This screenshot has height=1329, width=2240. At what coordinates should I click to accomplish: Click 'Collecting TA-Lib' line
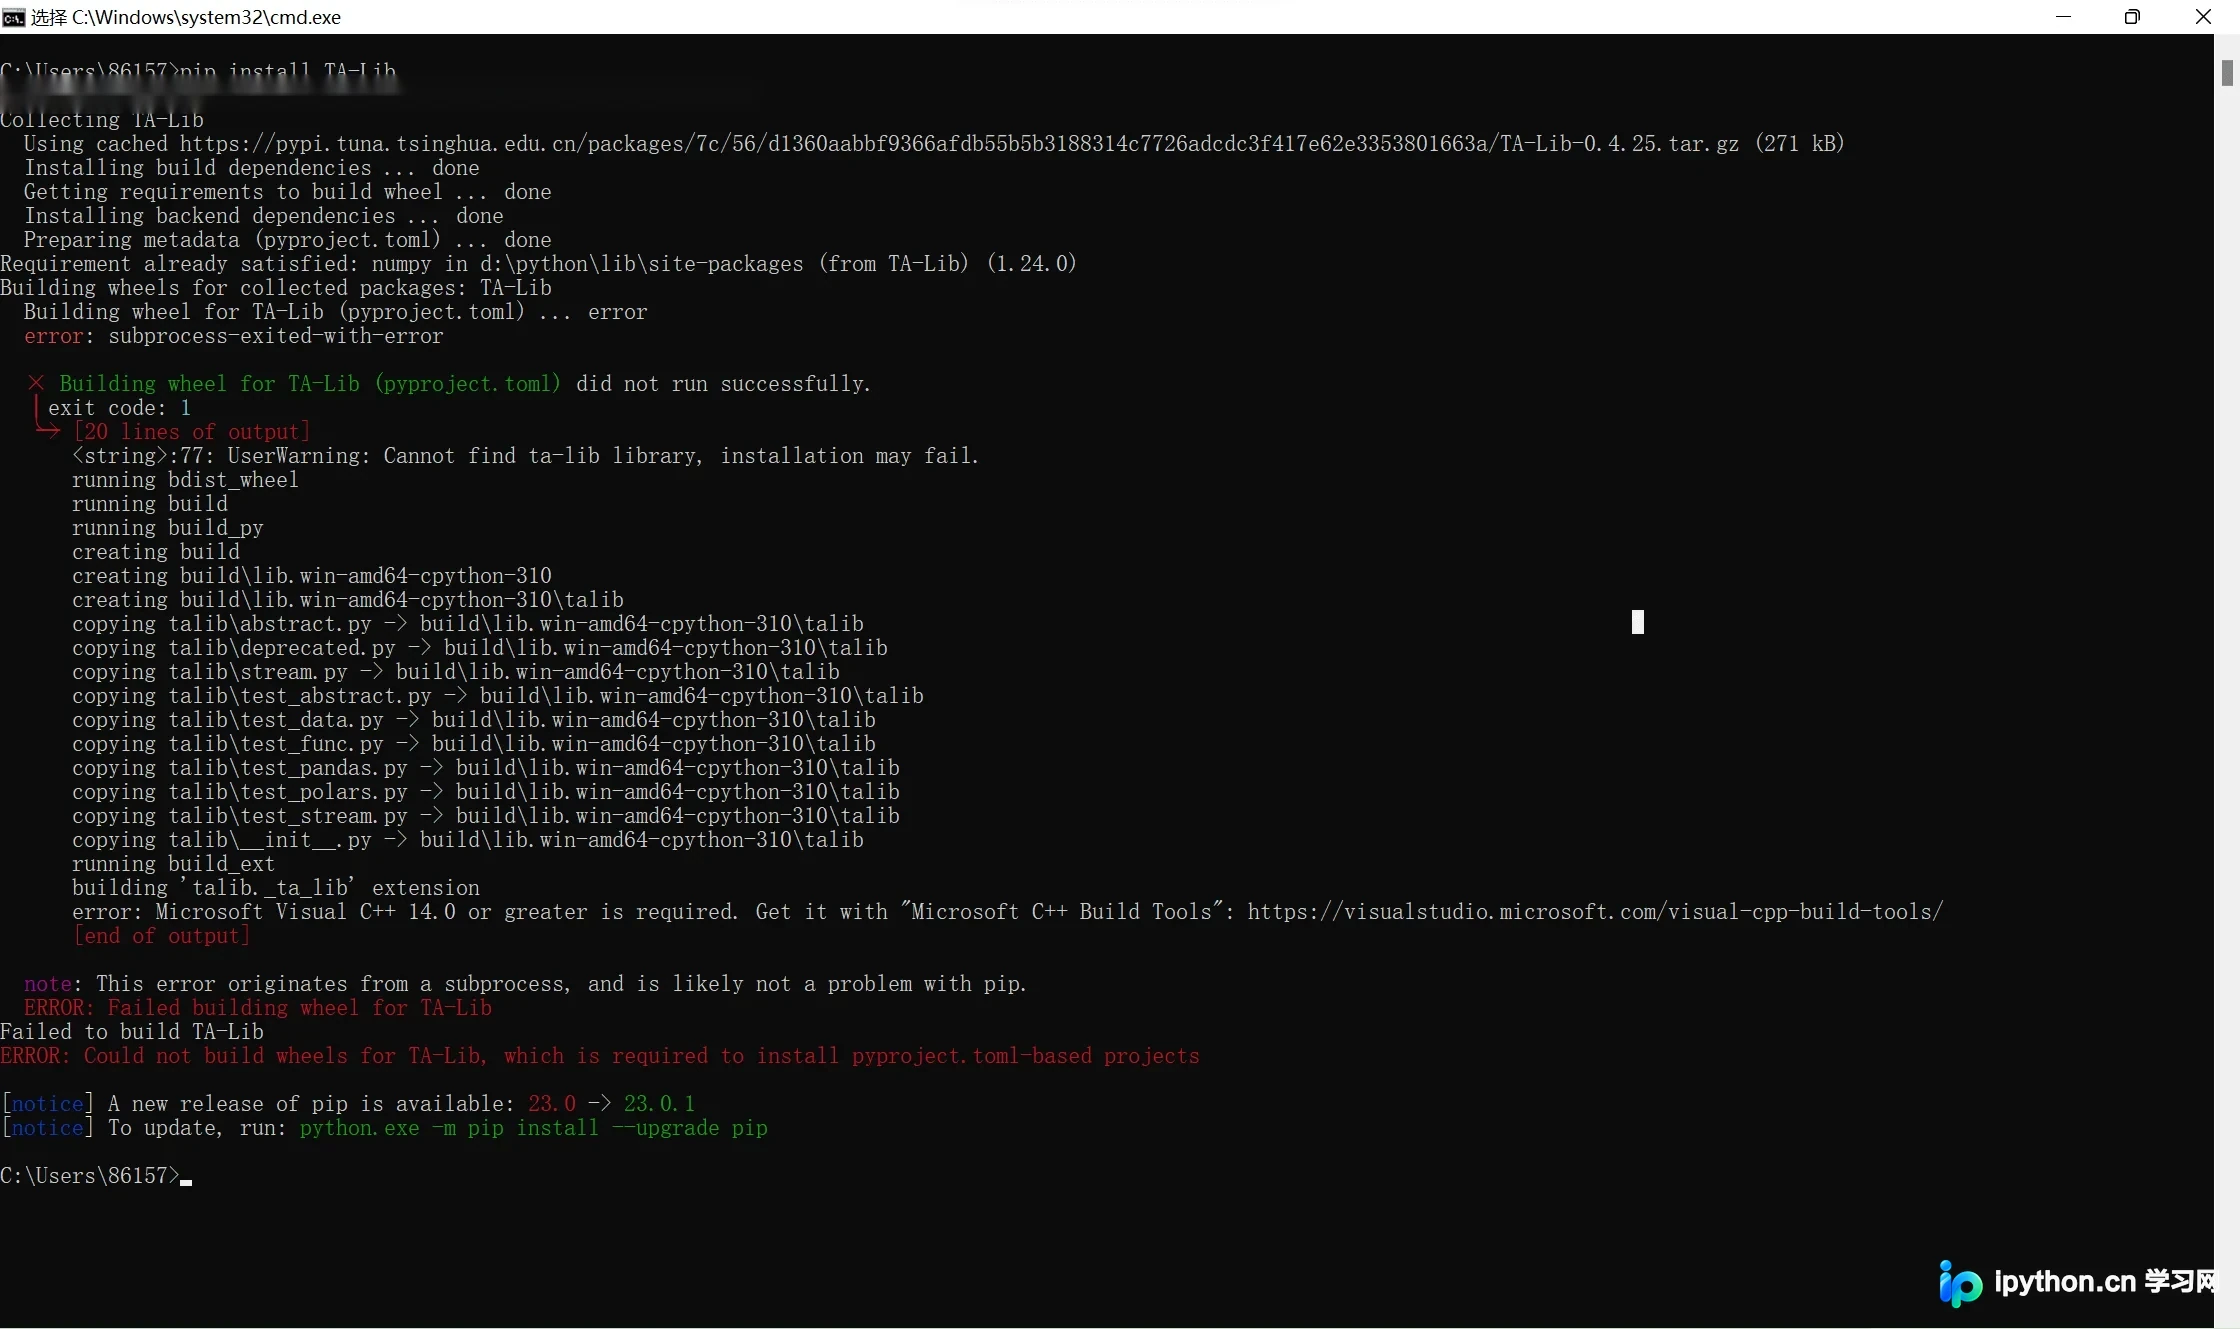tap(102, 119)
